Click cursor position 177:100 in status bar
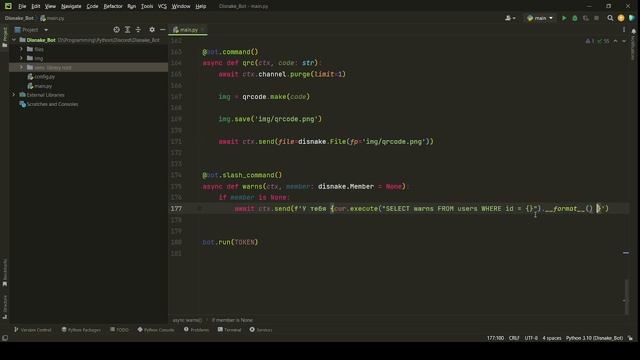Screen dimensions: 640x360 (495, 338)
